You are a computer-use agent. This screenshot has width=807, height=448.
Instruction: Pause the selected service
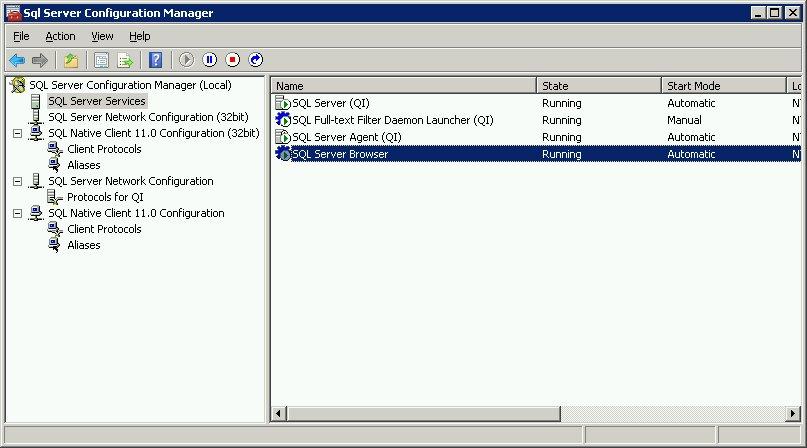(210, 61)
